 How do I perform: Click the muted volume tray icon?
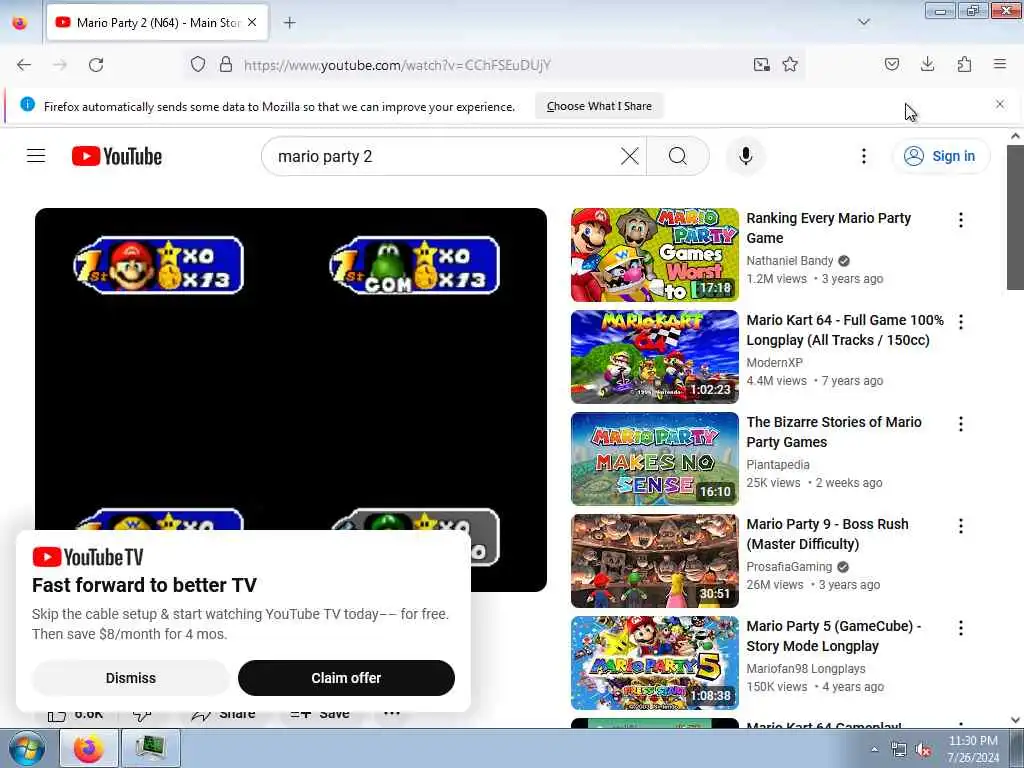(923, 750)
